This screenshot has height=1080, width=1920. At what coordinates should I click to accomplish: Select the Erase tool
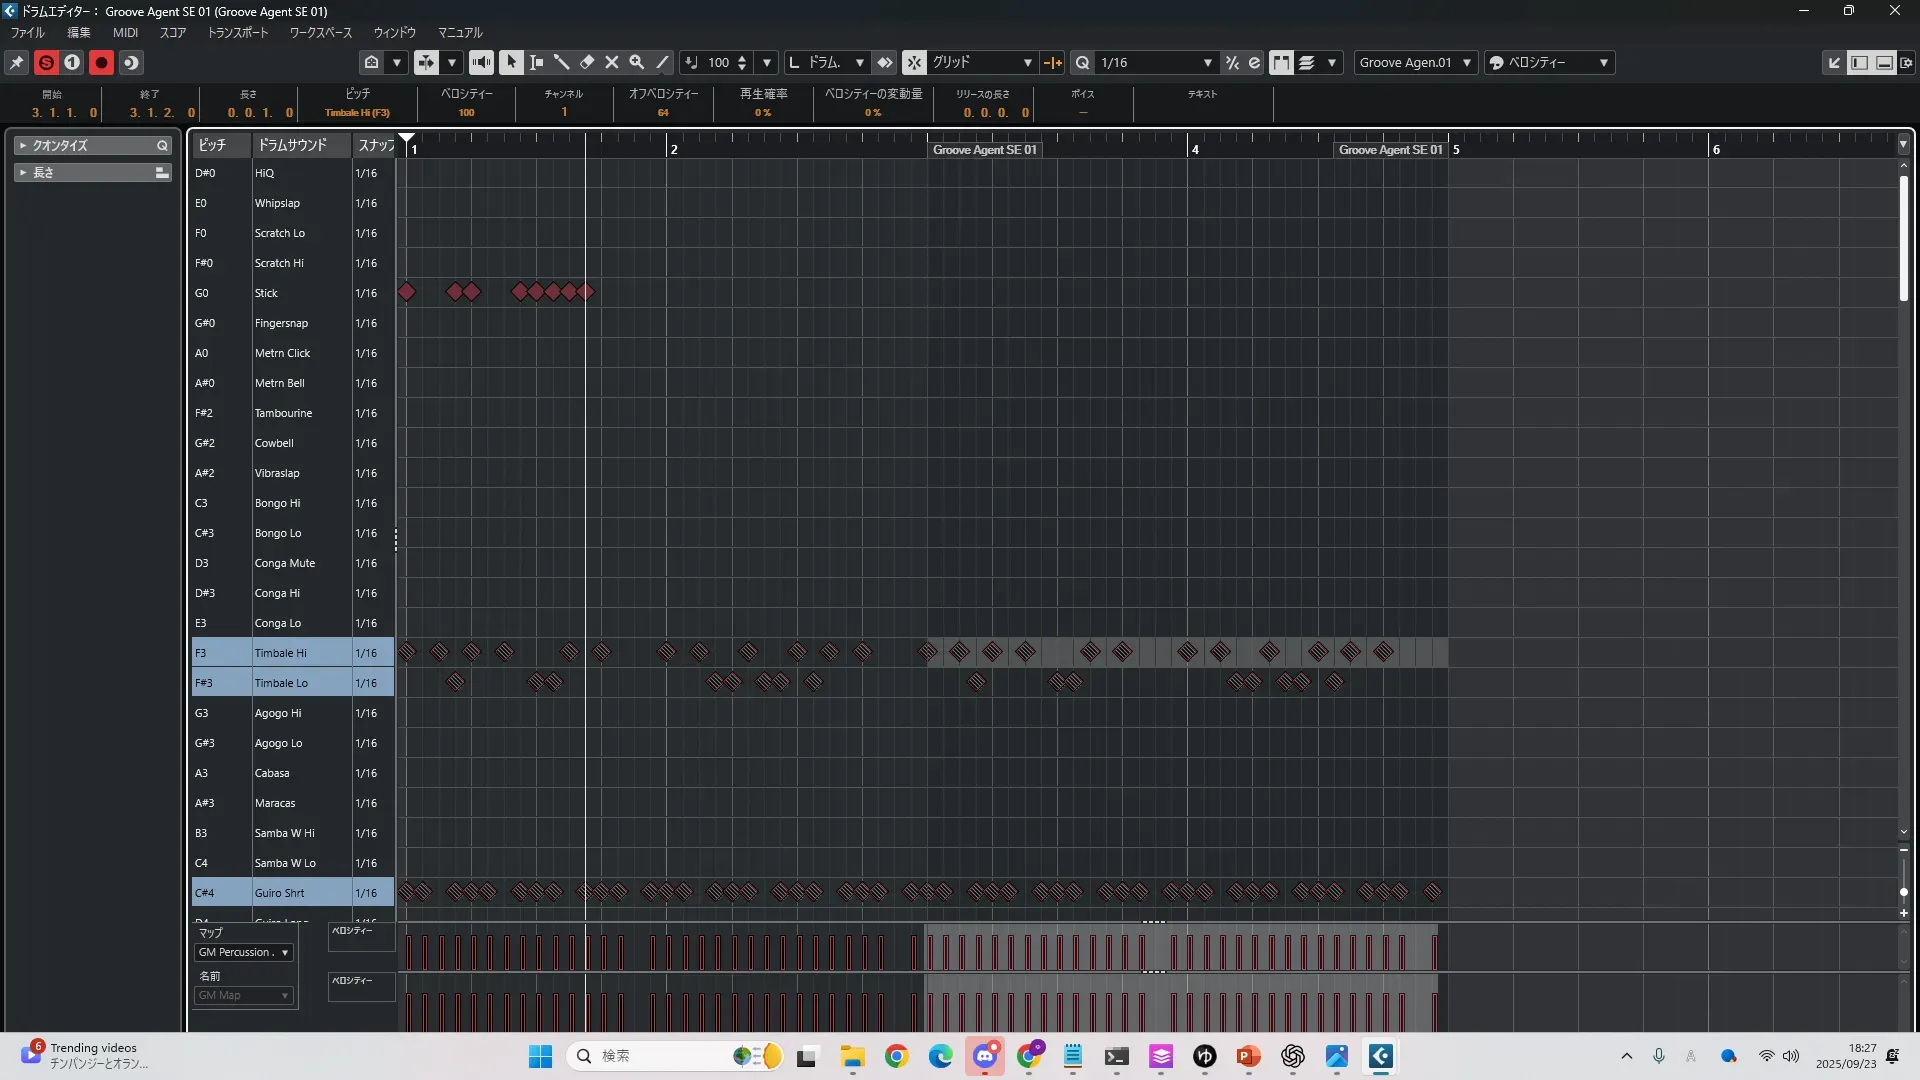587,62
